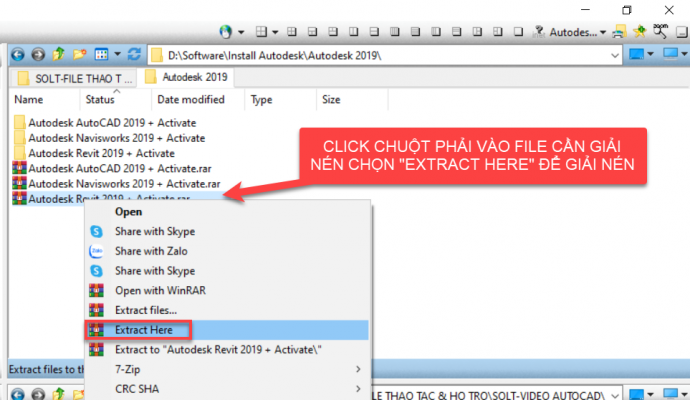
Task: Sort by the Date modified column header
Action: [x=191, y=99]
